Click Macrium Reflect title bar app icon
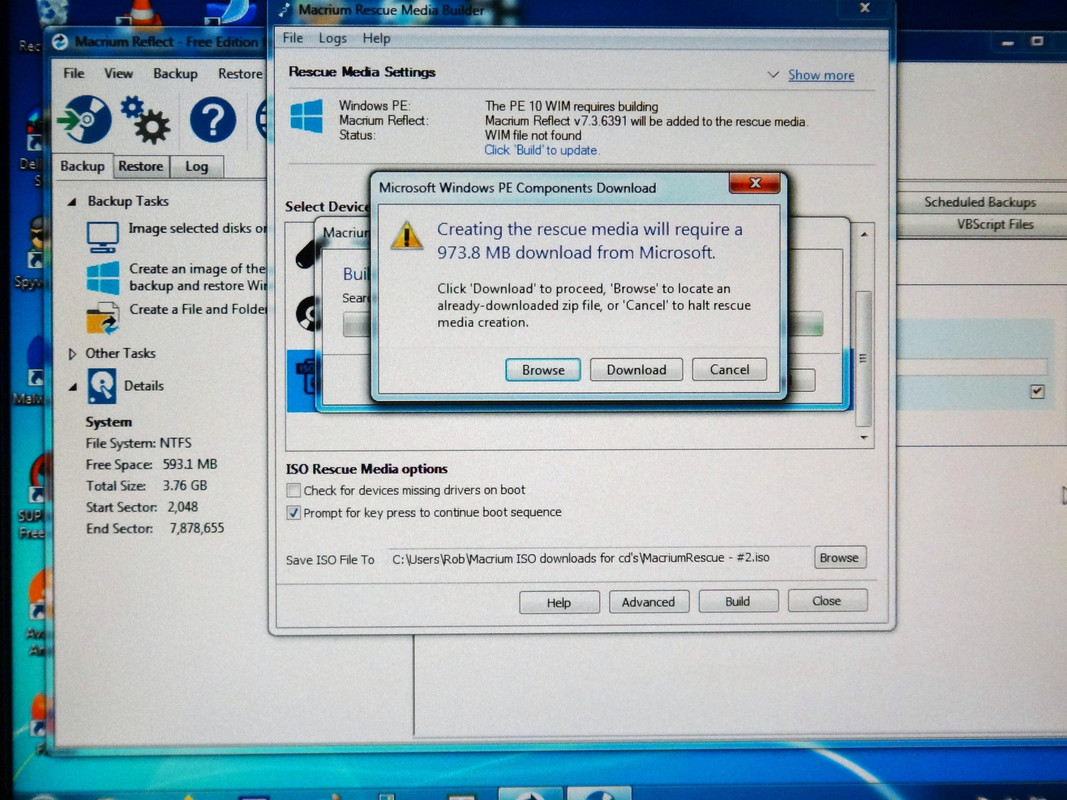Image resolution: width=1067 pixels, height=800 pixels. point(60,41)
